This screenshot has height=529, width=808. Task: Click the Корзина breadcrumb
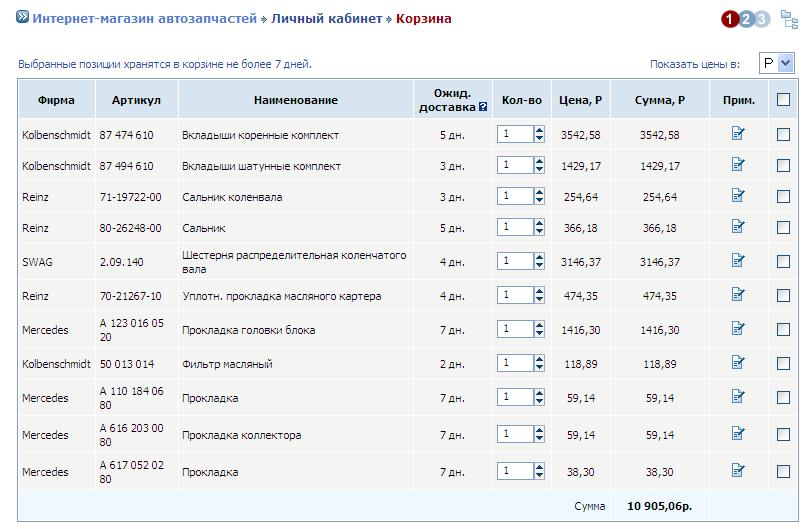pyautogui.click(x=424, y=19)
